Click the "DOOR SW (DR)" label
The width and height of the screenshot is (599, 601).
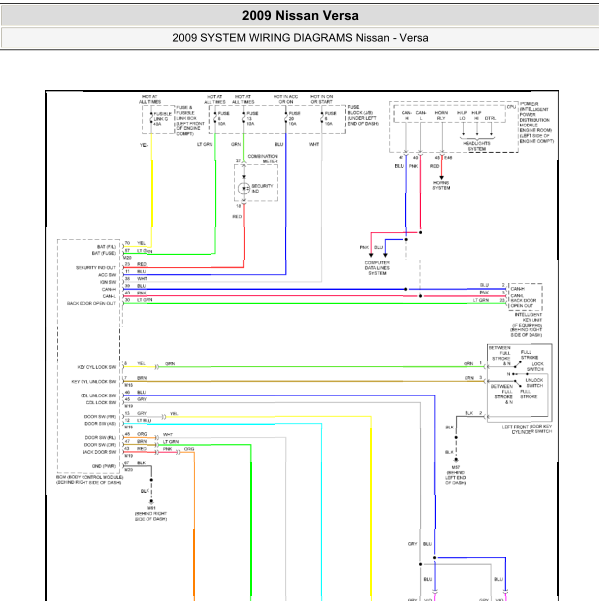point(100,445)
